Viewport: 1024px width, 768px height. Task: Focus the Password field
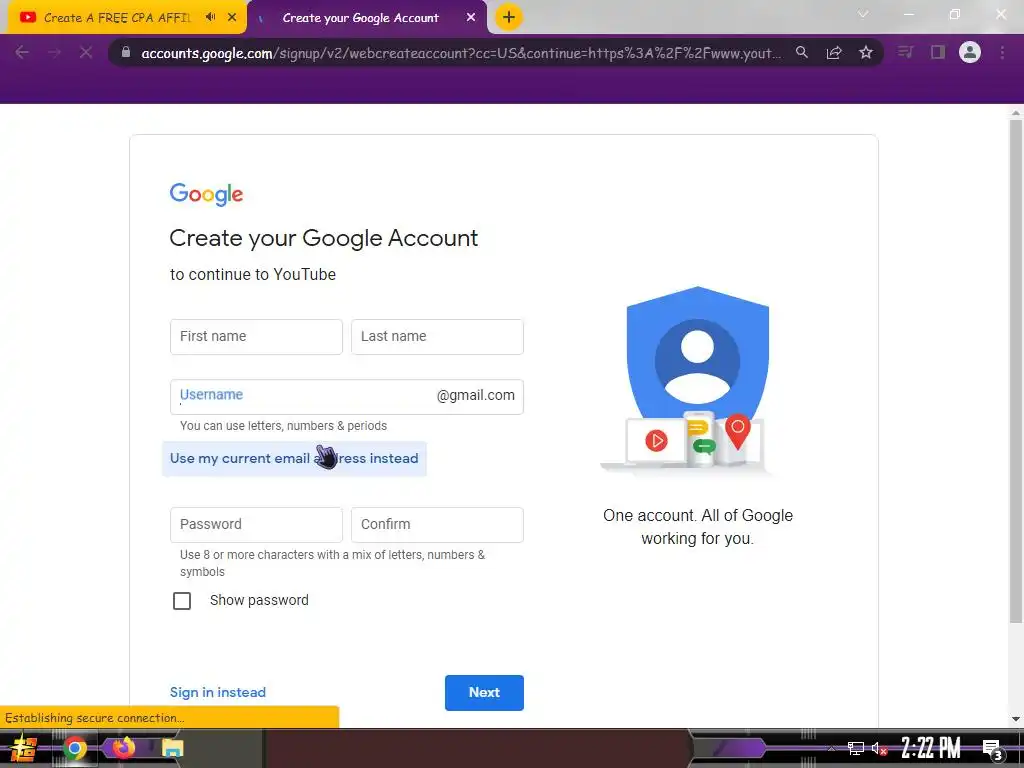click(256, 525)
